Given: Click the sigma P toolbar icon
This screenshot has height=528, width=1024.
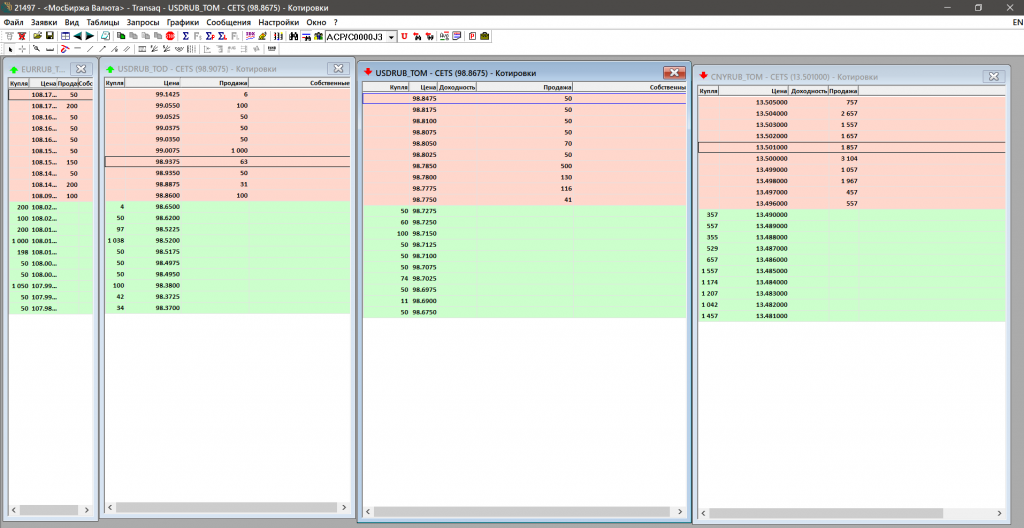Looking at the screenshot, I should pos(210,36).
